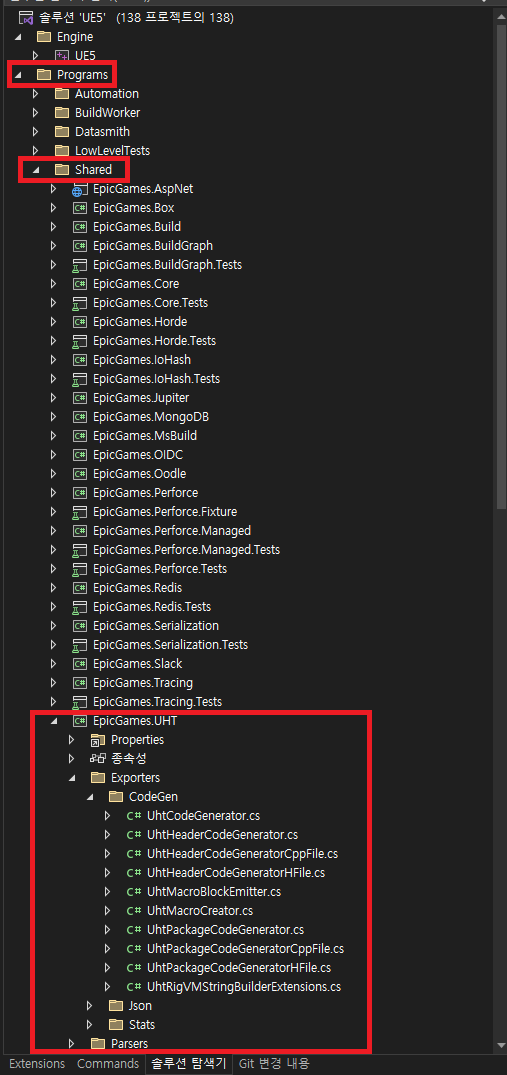Click the Parsers folder icon
507x1075 pixels.
click(x=98, y=1043)
